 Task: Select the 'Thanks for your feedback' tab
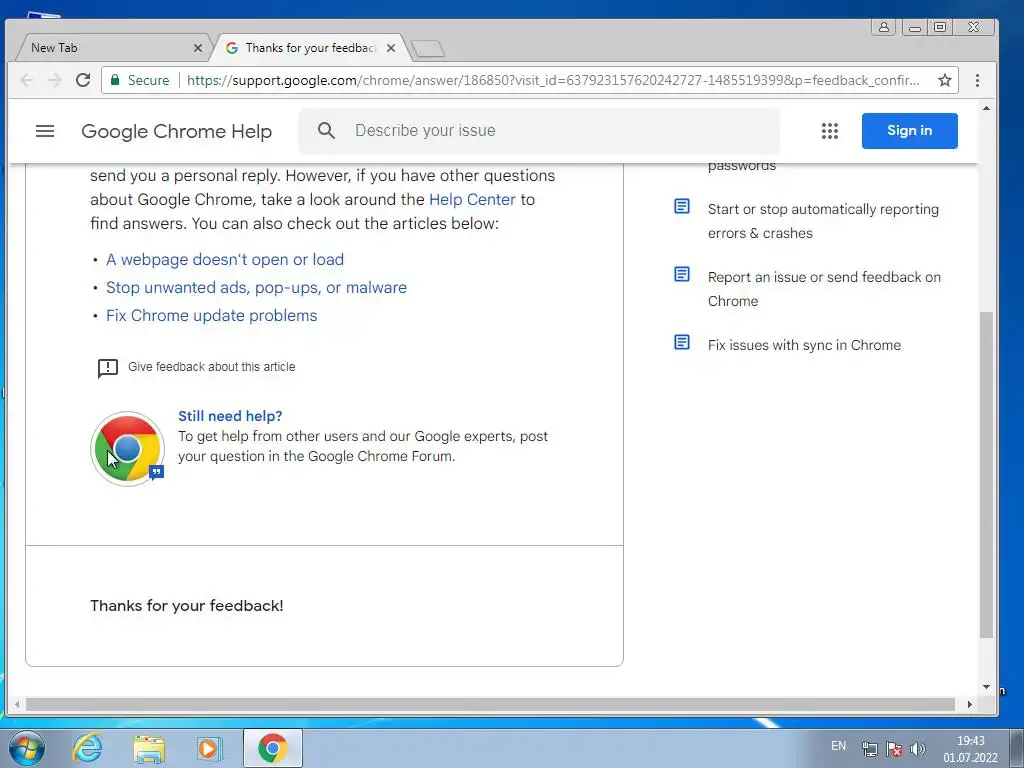point(310,48)
